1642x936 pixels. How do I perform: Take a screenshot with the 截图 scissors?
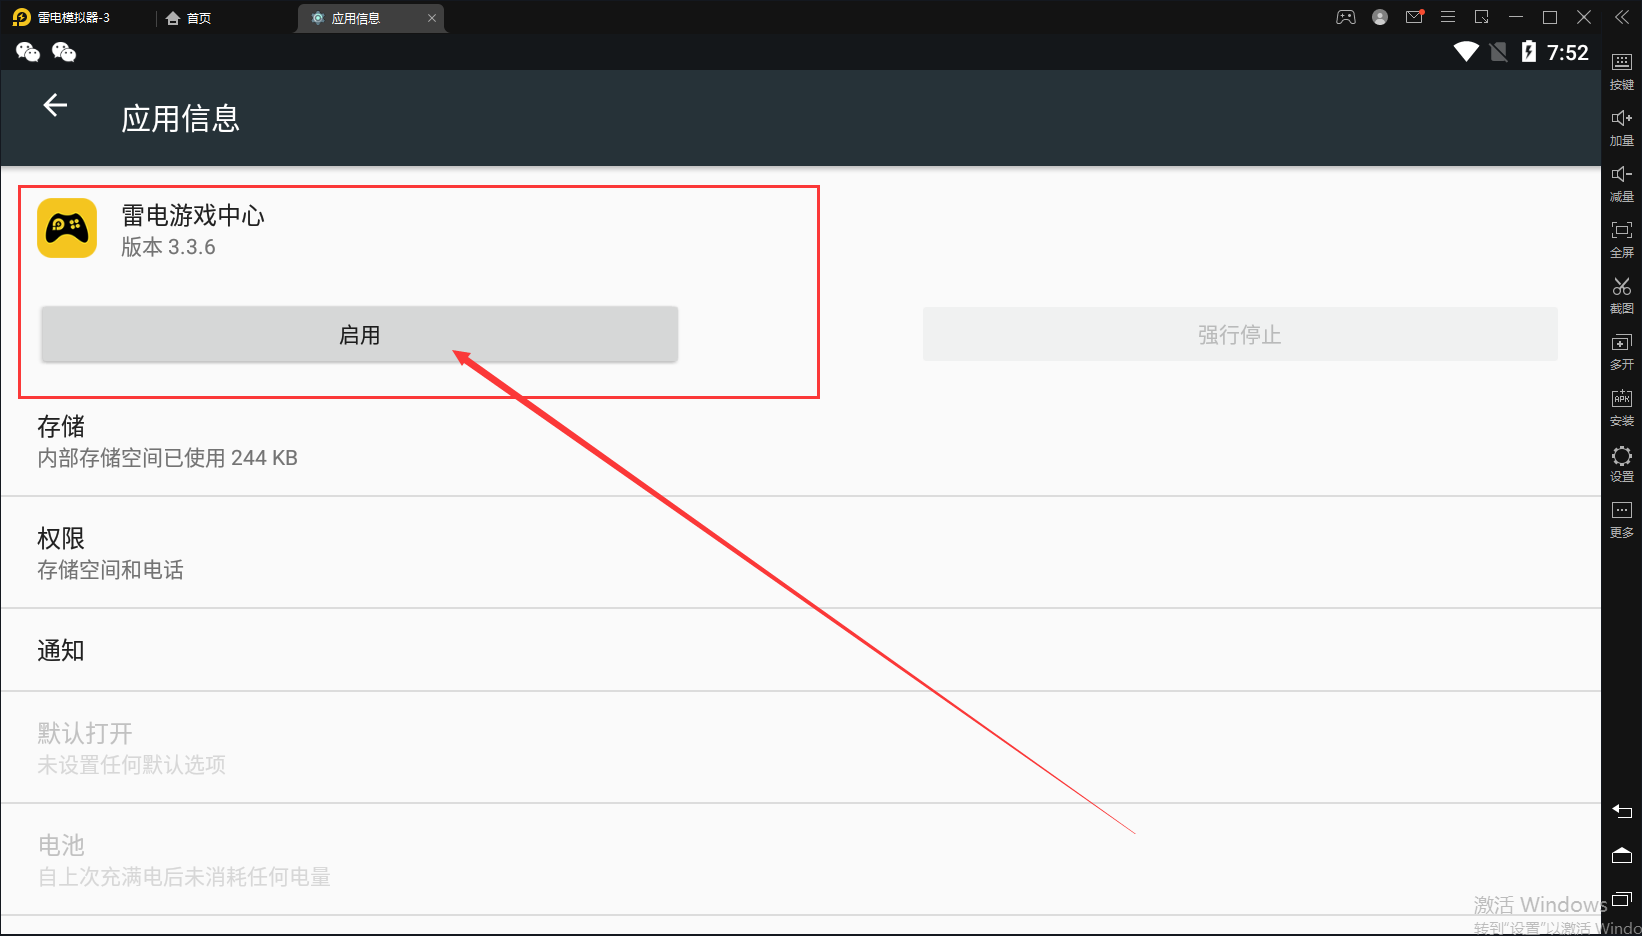[x=1621, y=293]
